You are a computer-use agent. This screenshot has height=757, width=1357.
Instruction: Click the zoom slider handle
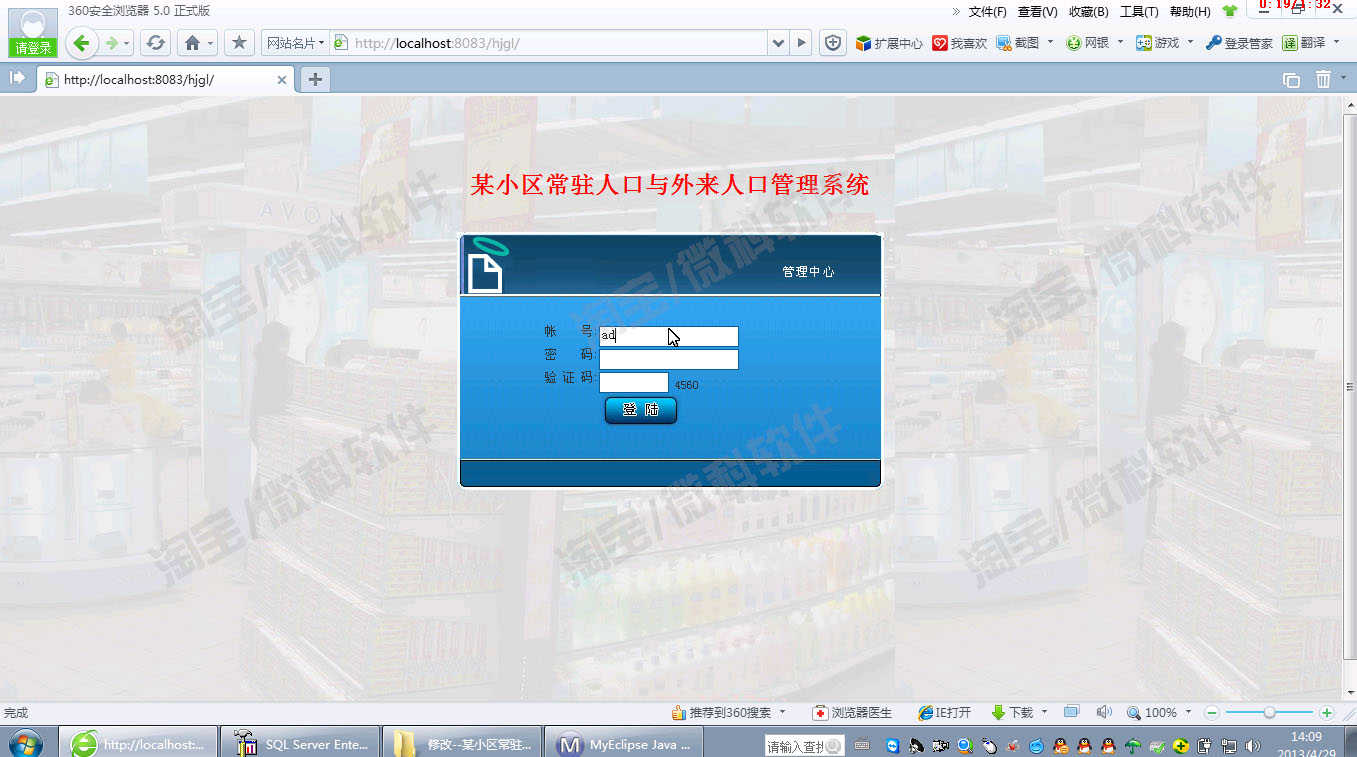tap(1269, 713)
